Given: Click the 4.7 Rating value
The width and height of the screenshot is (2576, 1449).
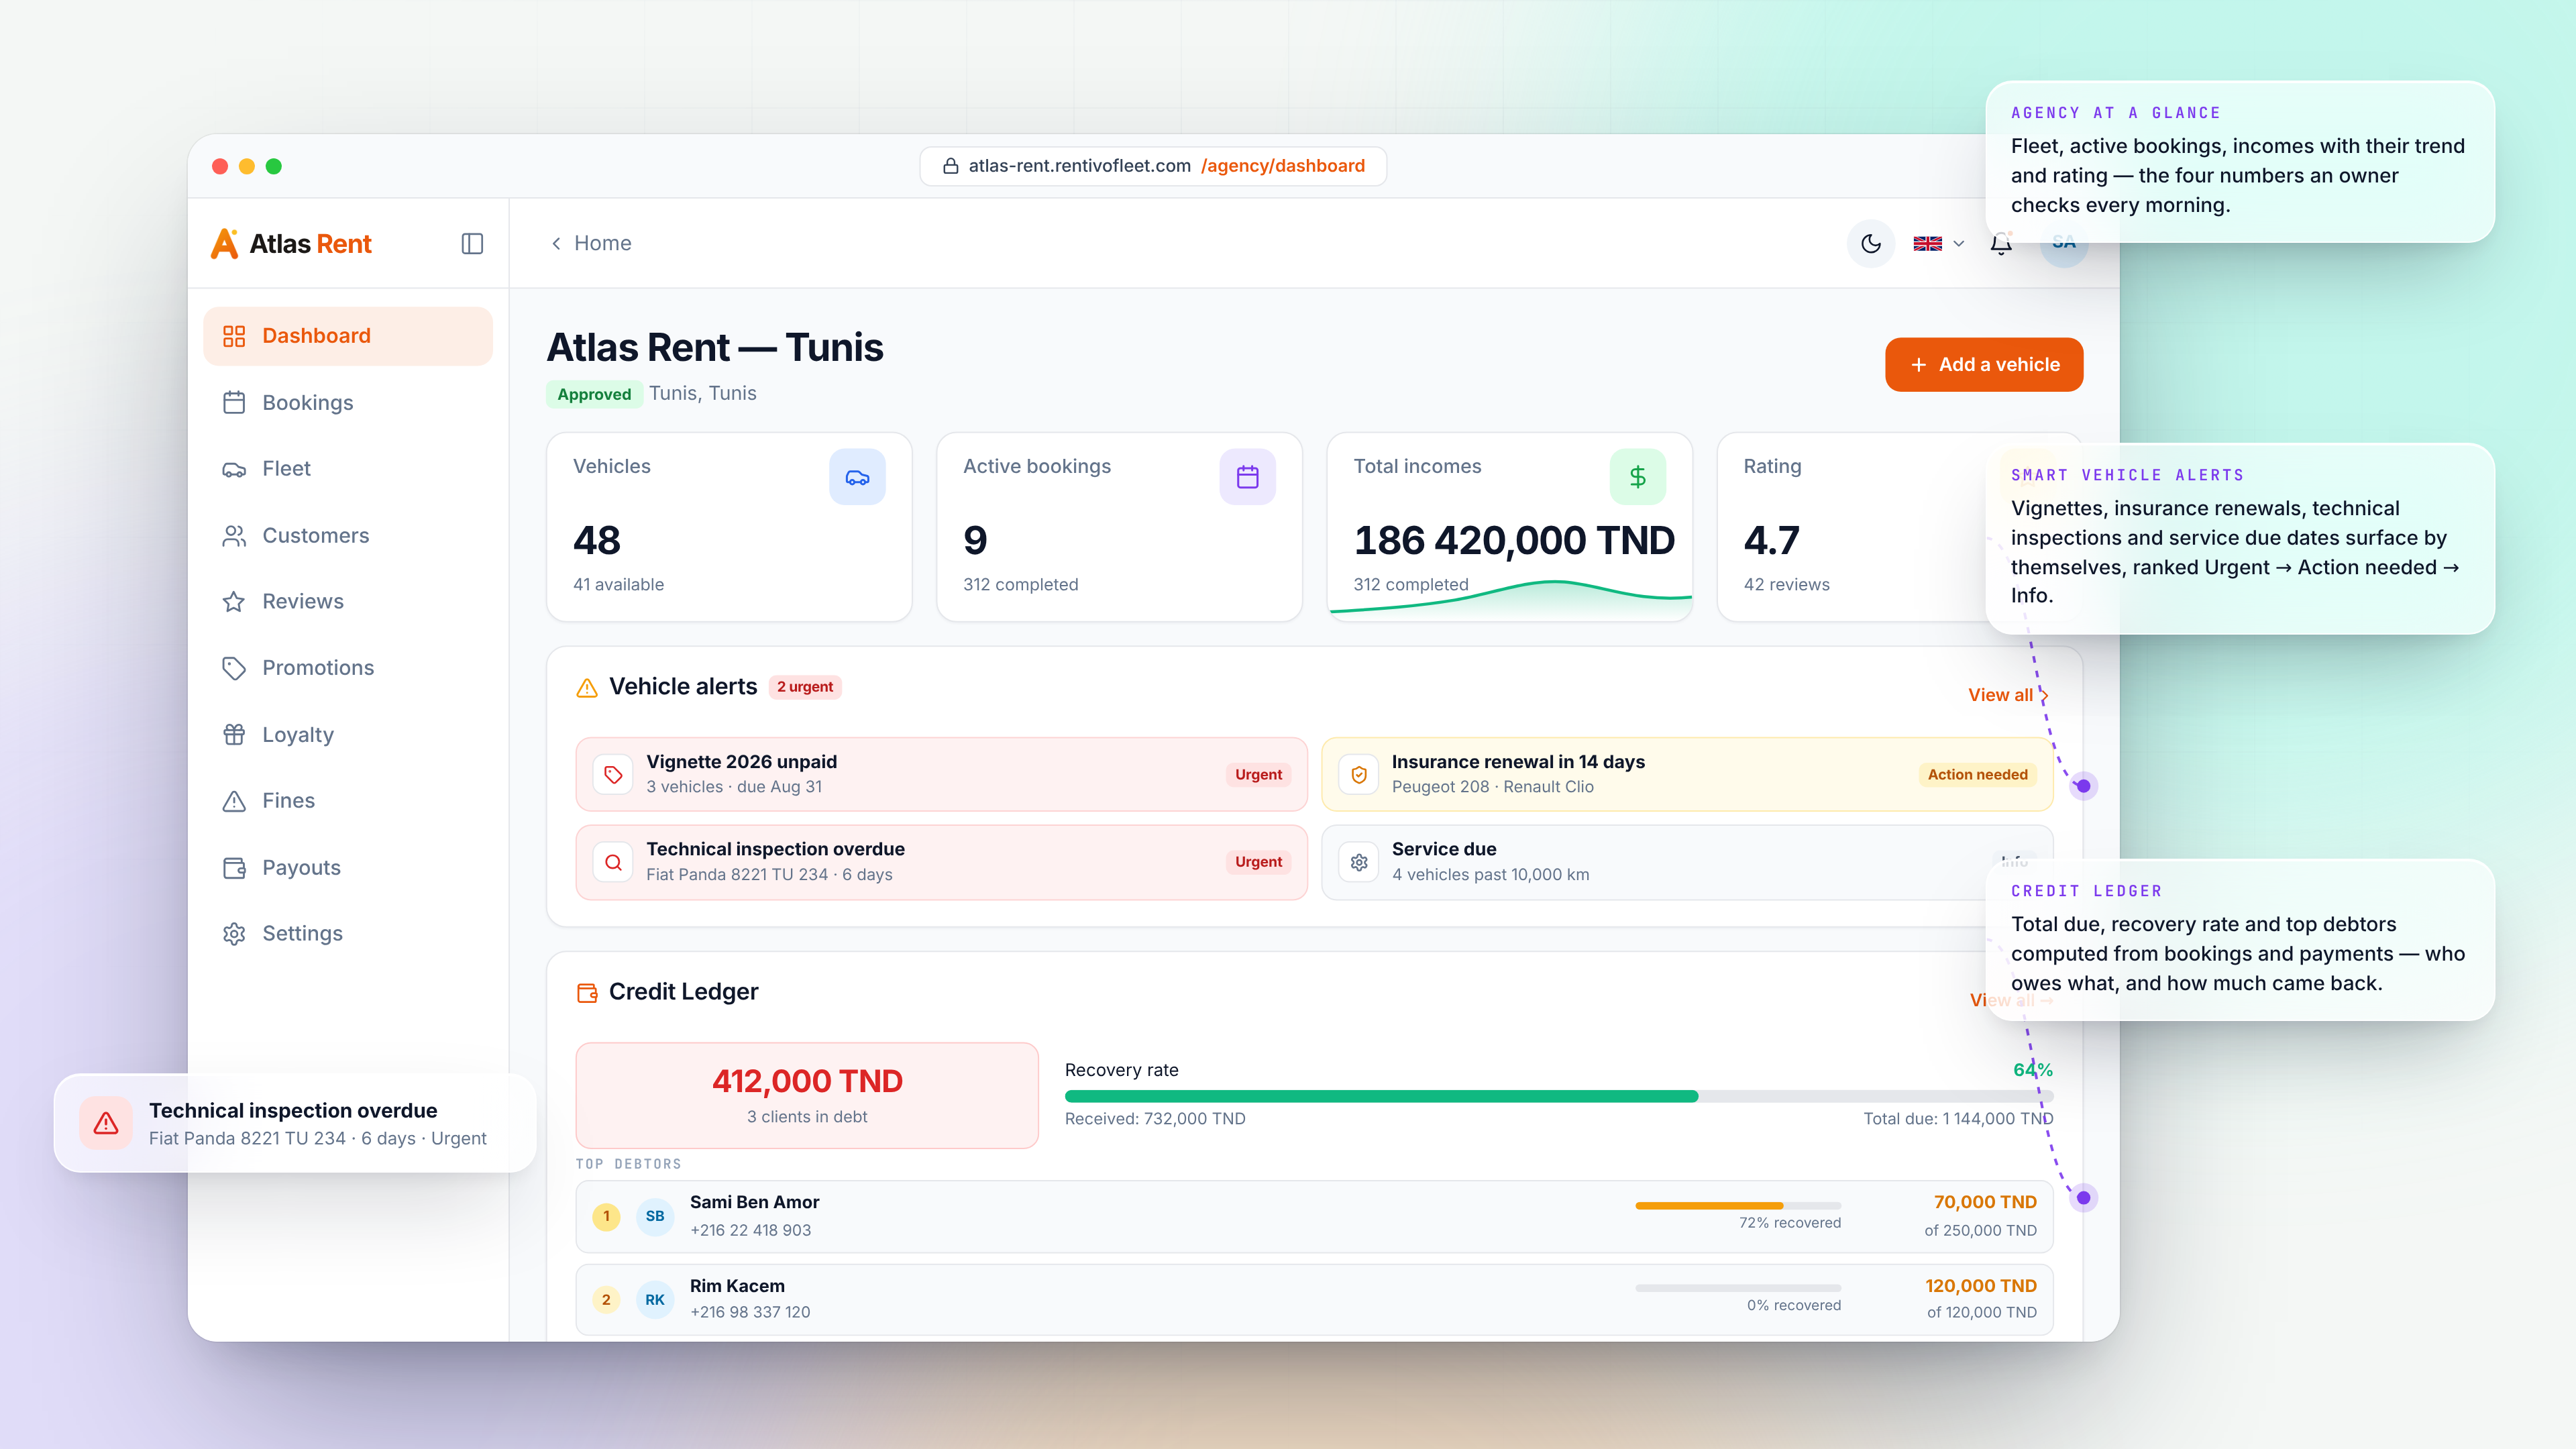Looking at the screenshot, I should coord(1771,541).
